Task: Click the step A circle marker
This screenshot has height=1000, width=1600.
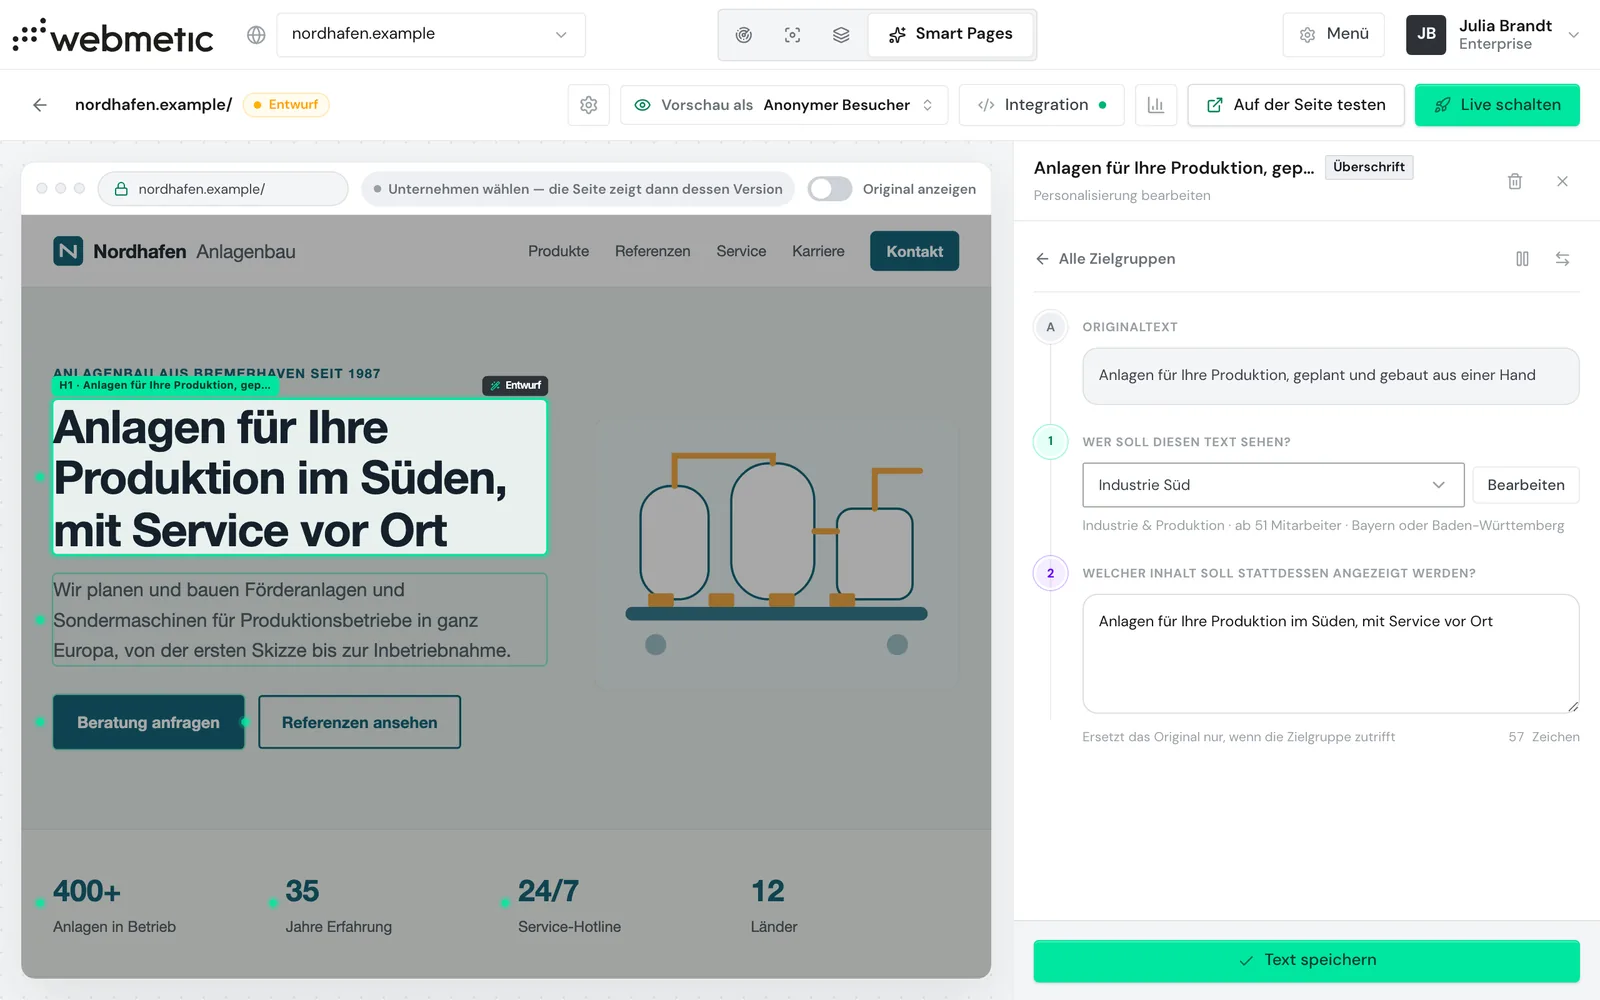Action: click(x=1050, y=327)
